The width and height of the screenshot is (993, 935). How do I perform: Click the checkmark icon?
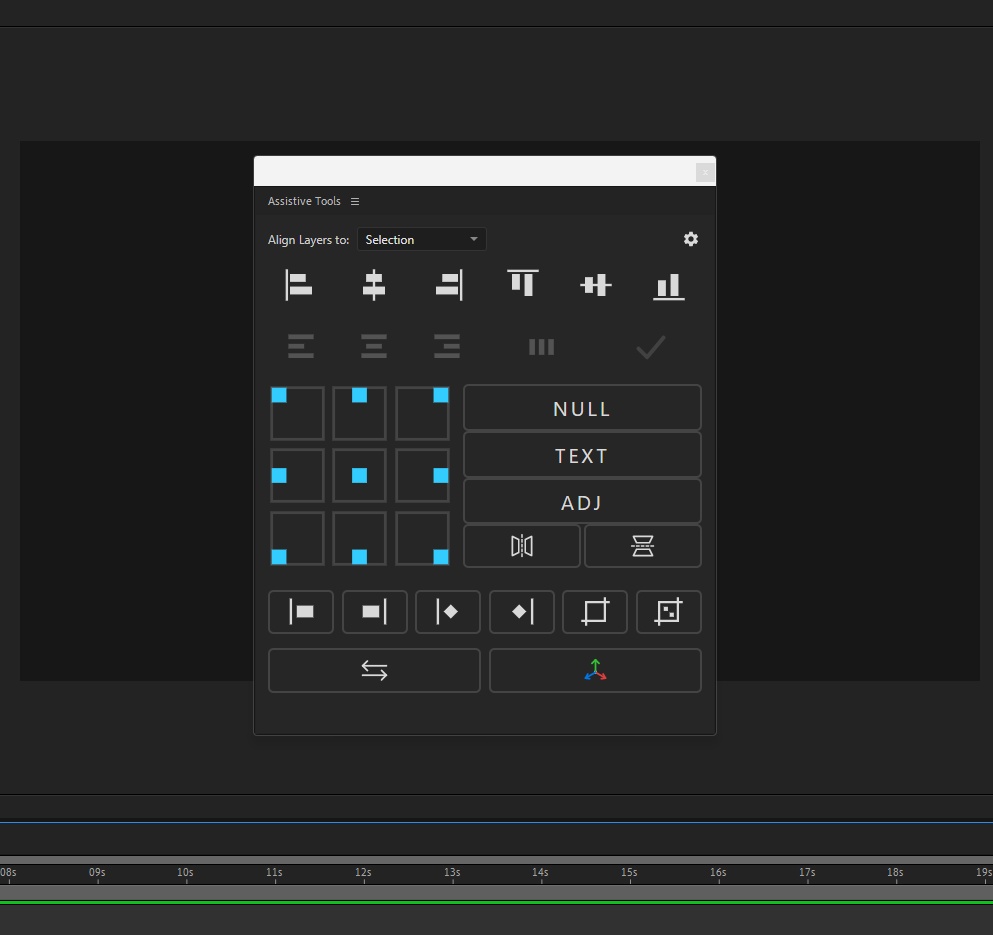coord(650,347)
